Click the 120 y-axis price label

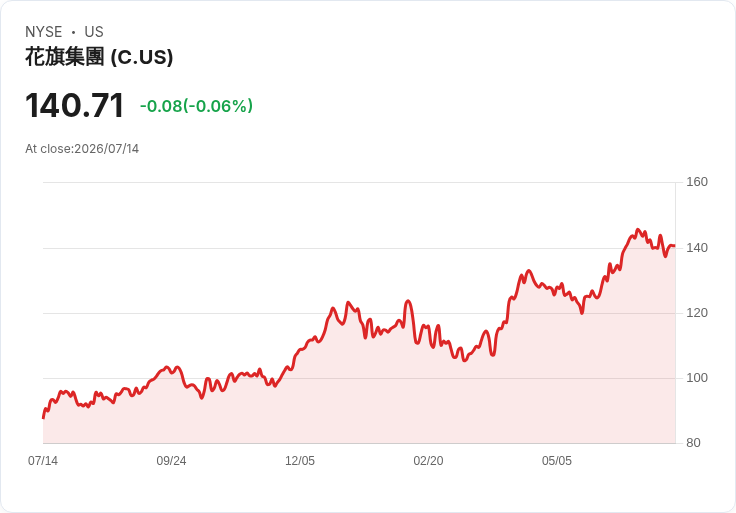[x=697, y=313]
